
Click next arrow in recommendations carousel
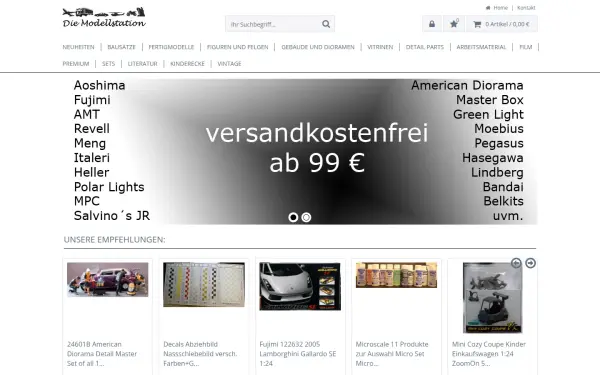click(530, 263)
